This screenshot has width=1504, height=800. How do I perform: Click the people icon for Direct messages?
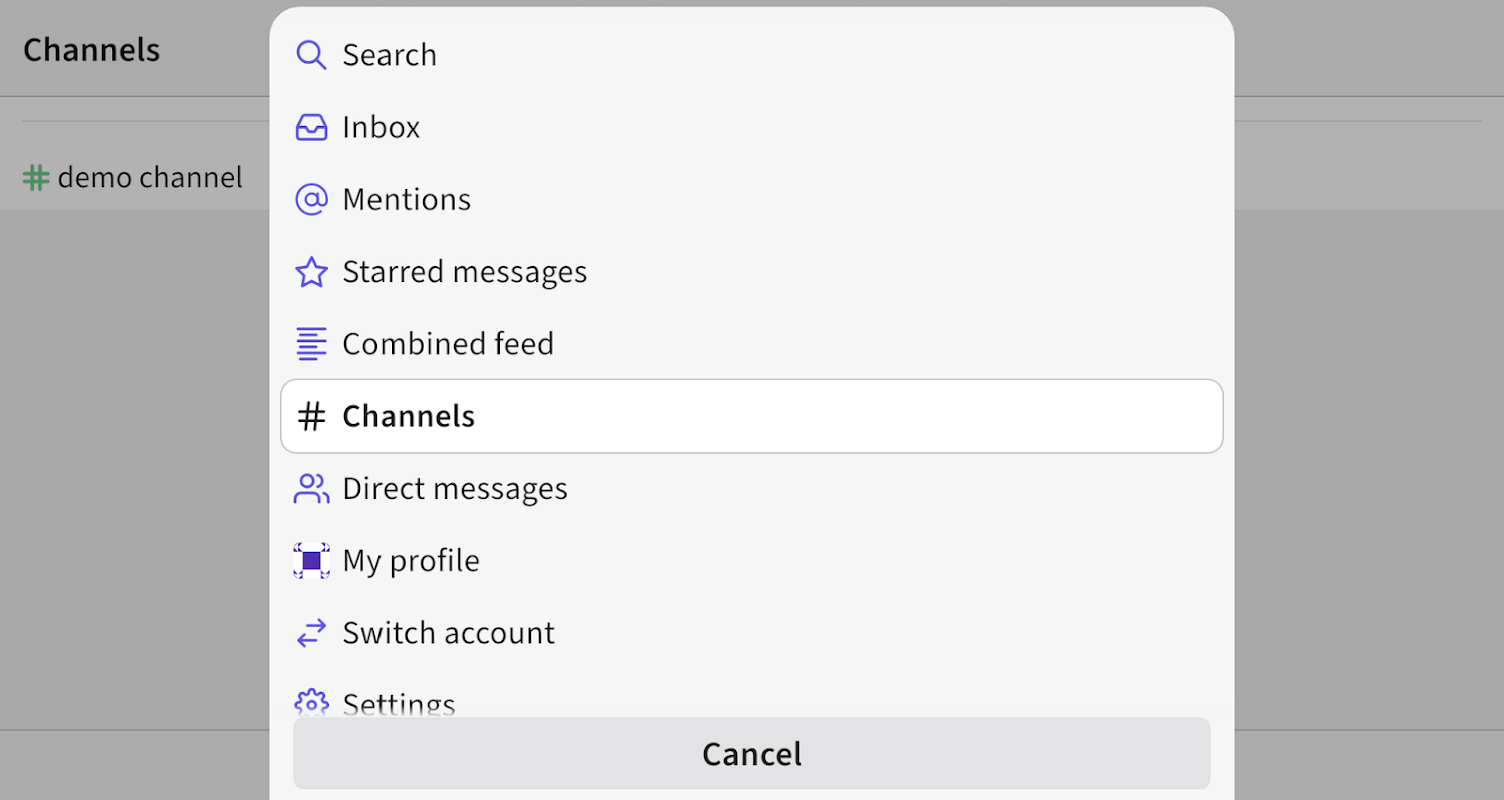point(311,488)
